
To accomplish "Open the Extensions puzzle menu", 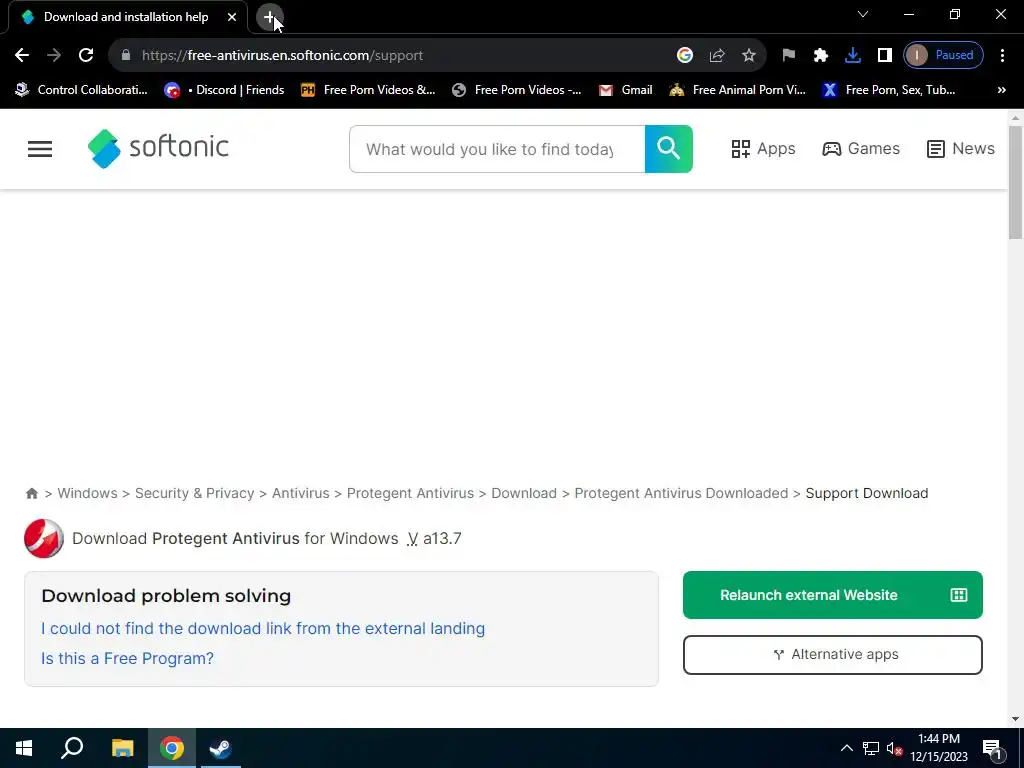I will coord(820,55).
